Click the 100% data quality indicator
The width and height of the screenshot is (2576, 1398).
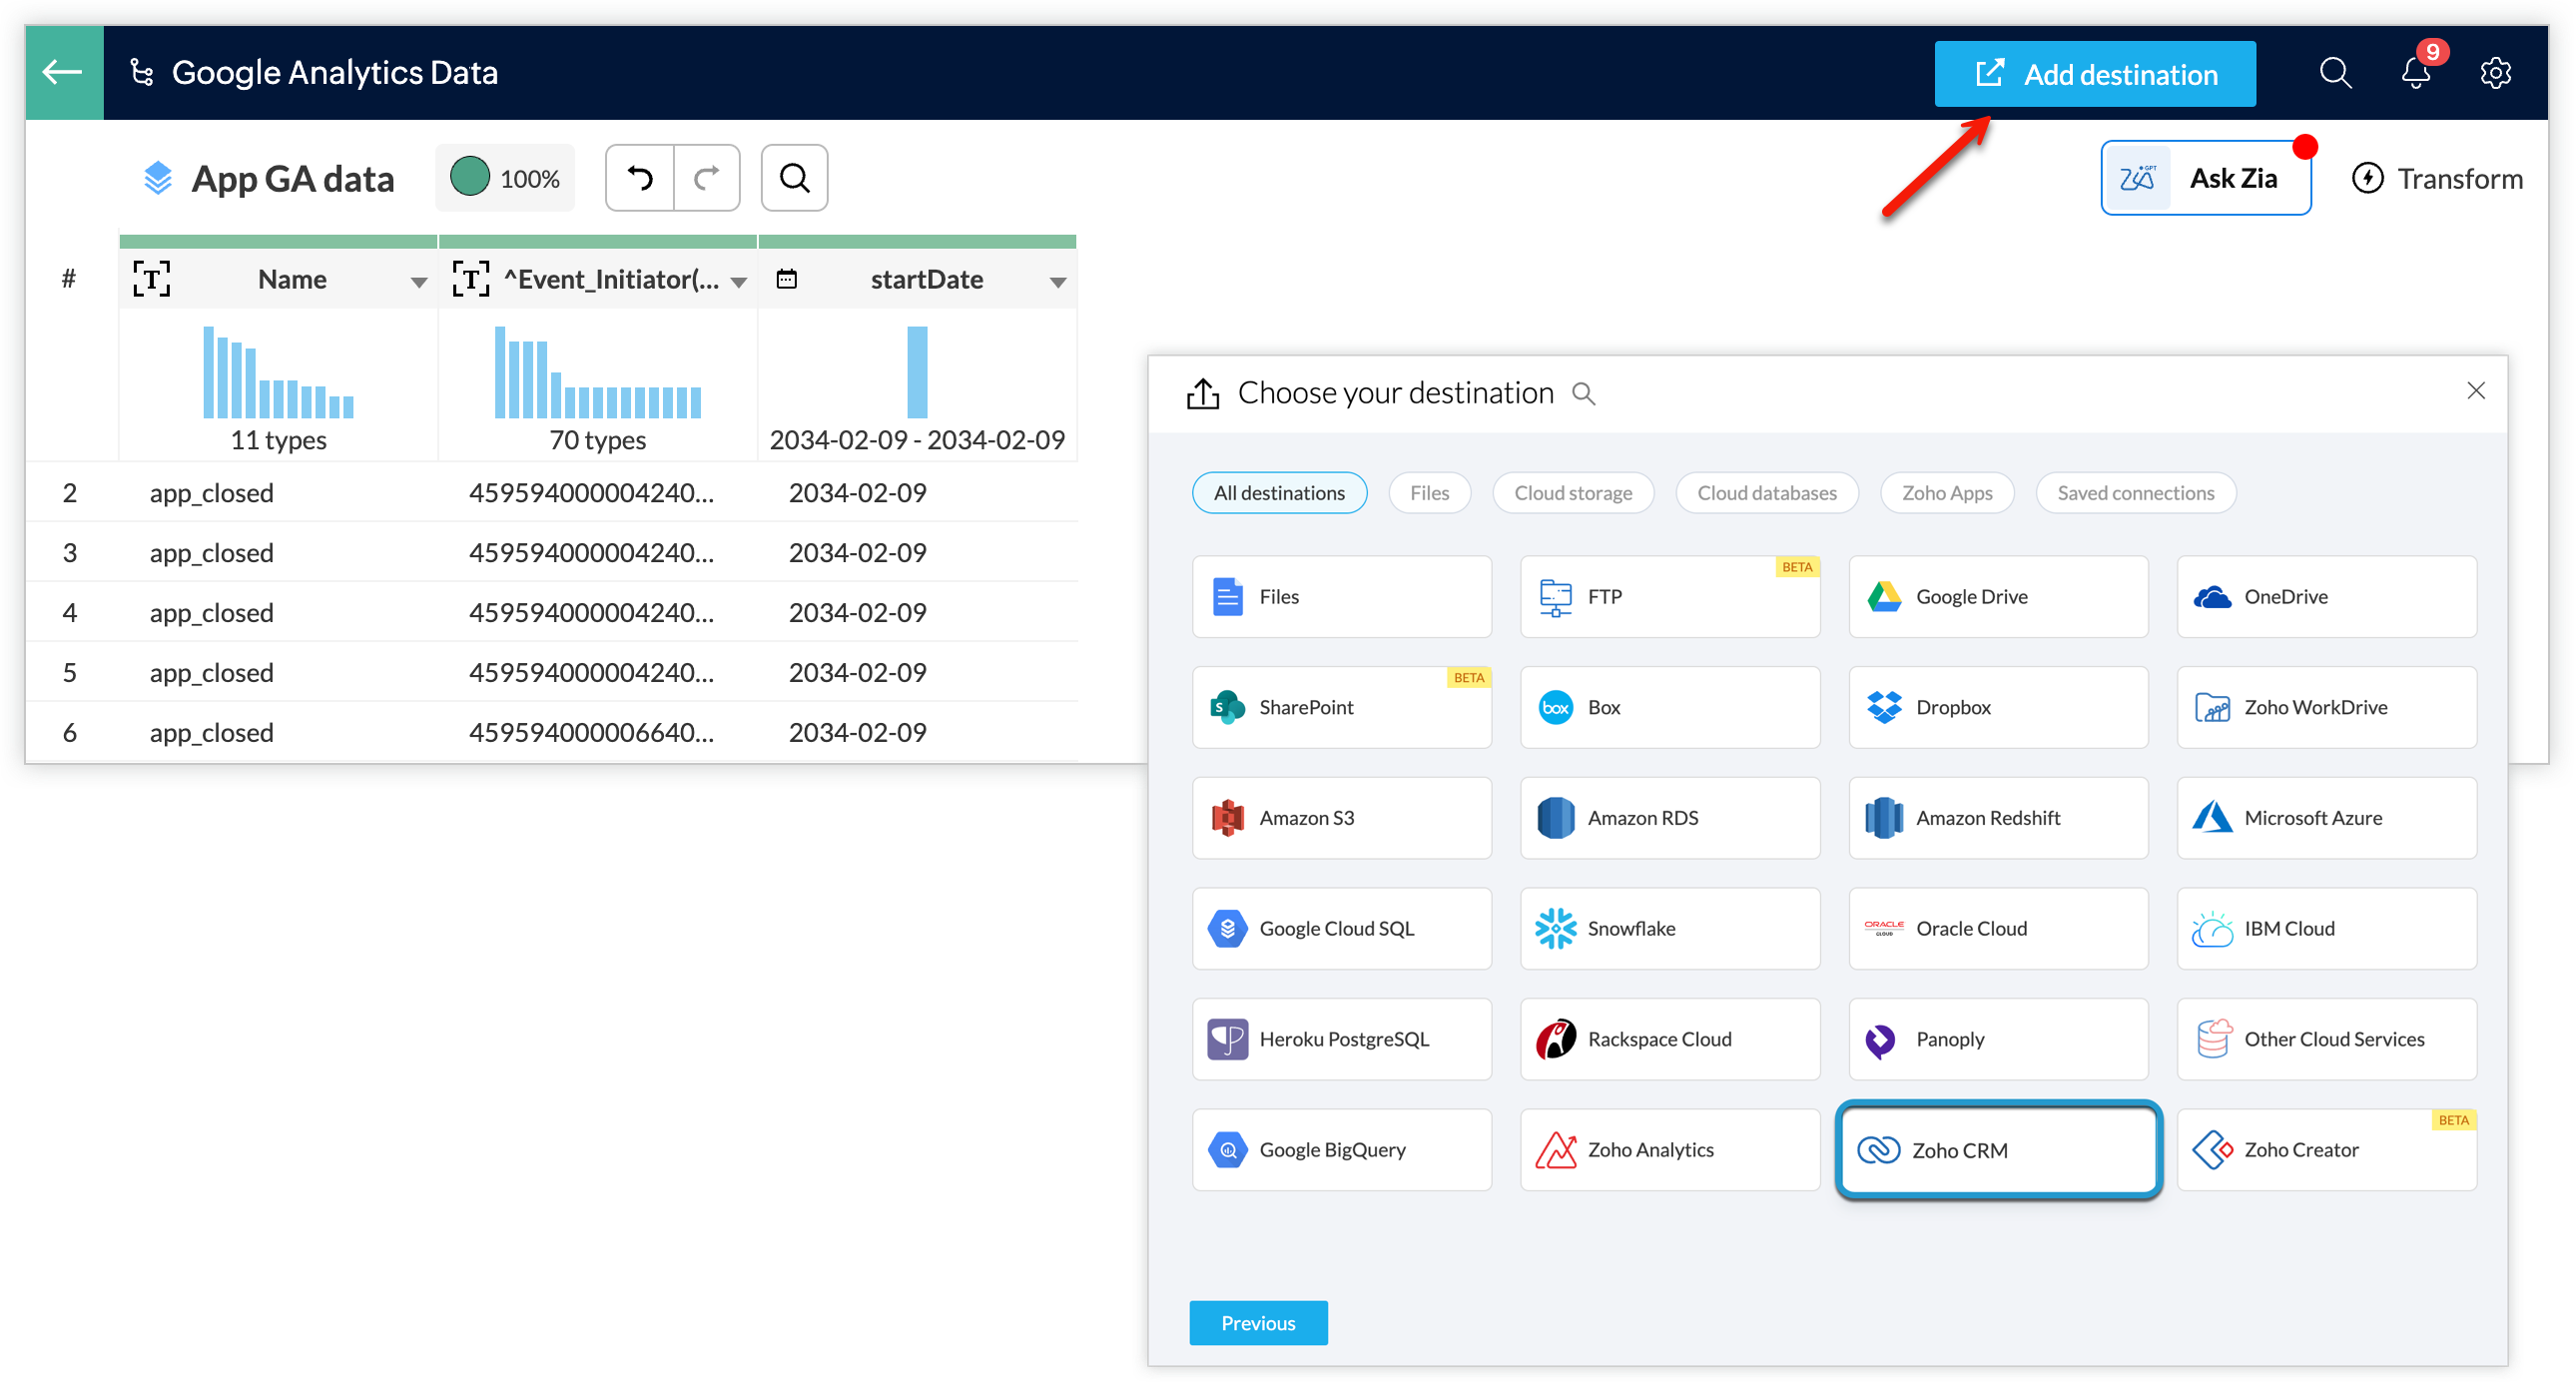[x=505, y=178]
